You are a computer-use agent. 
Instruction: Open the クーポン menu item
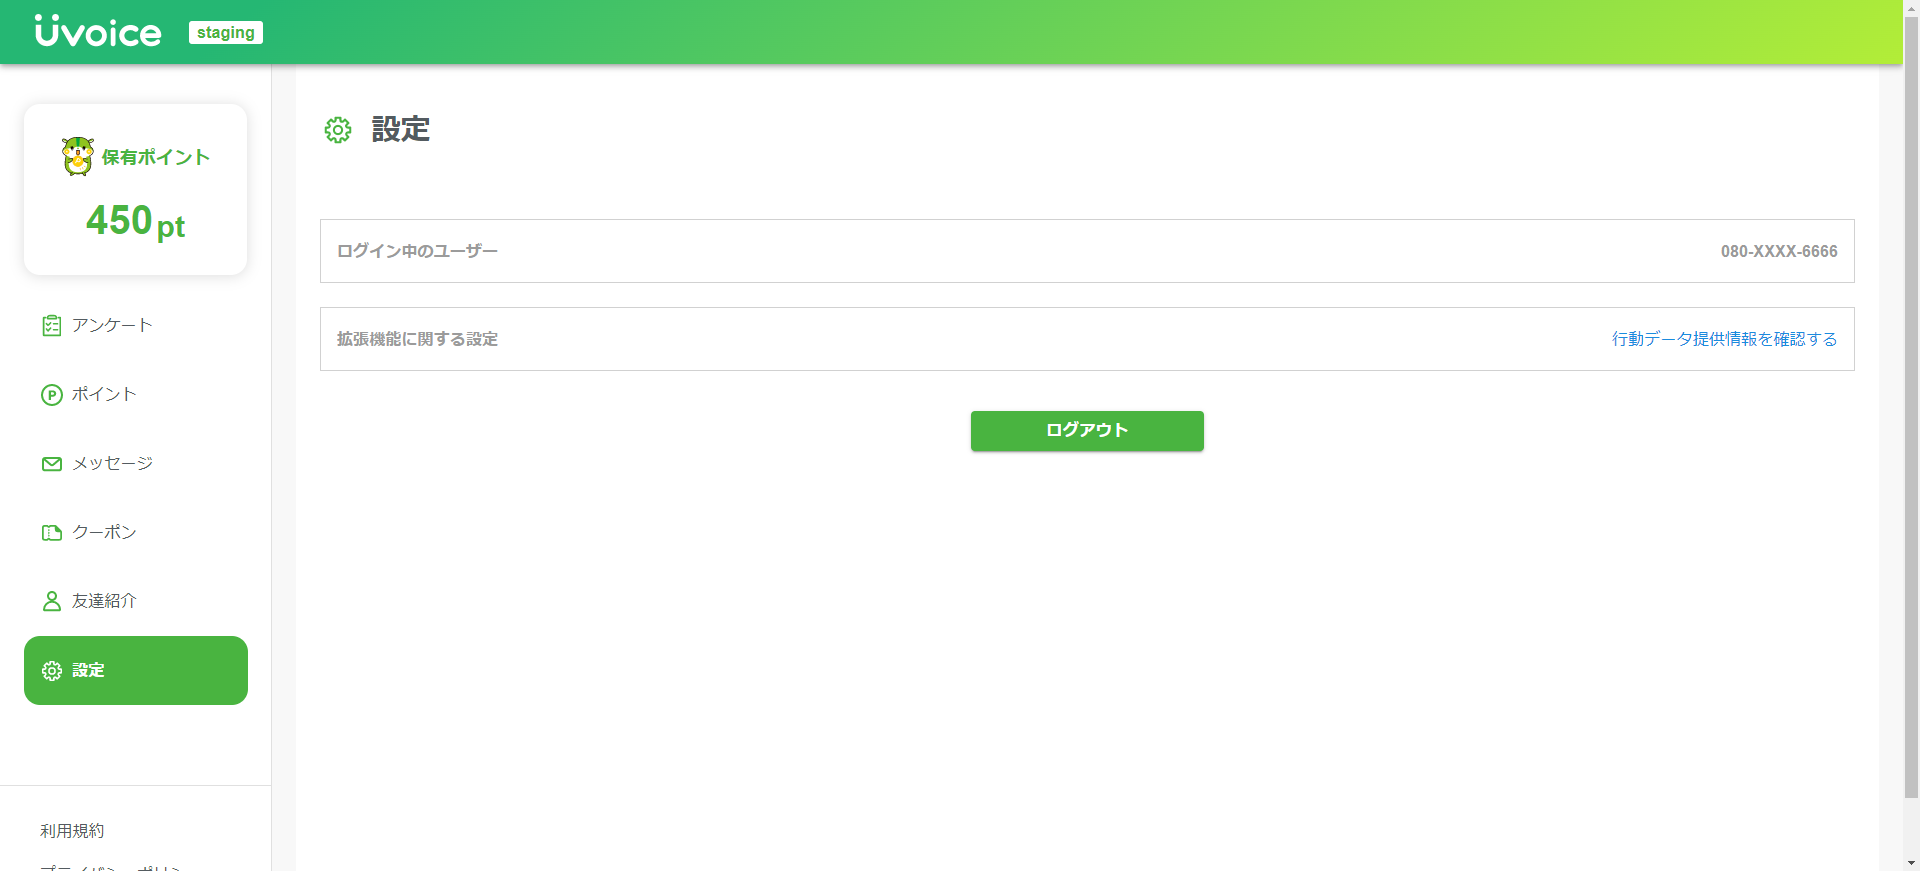(x=136, y=533)
